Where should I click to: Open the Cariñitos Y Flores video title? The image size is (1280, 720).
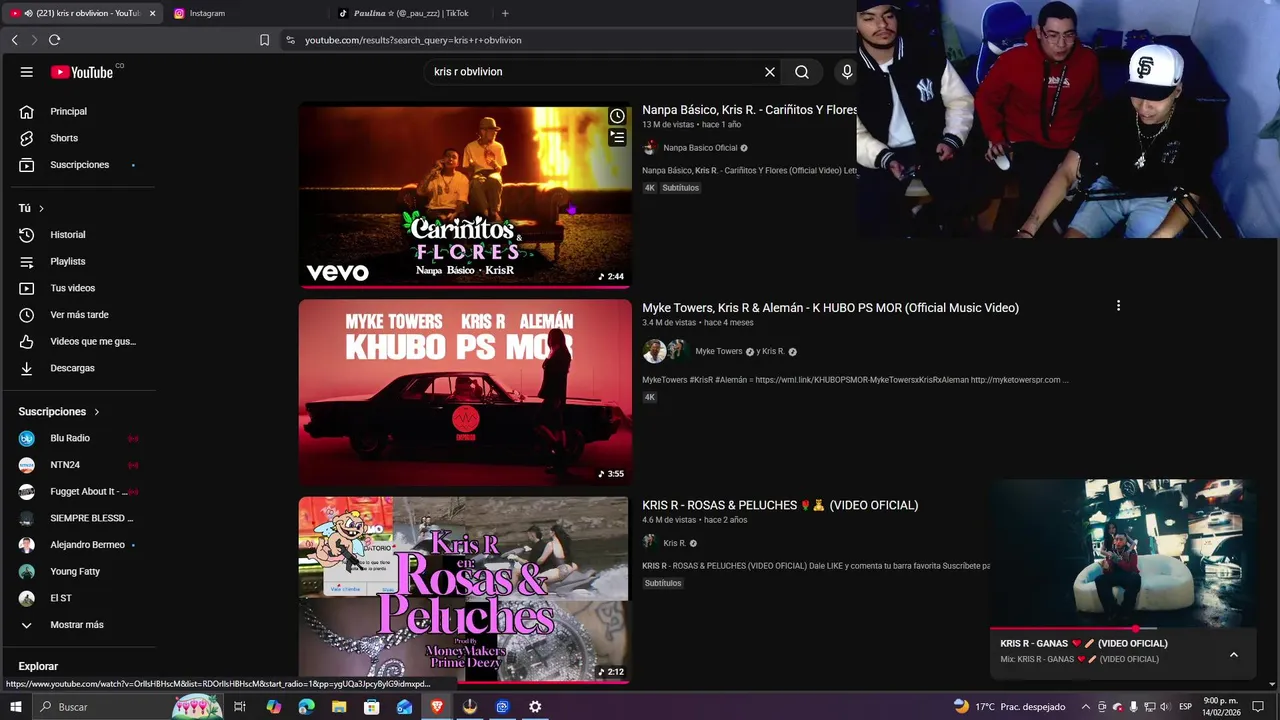[749, 110]
